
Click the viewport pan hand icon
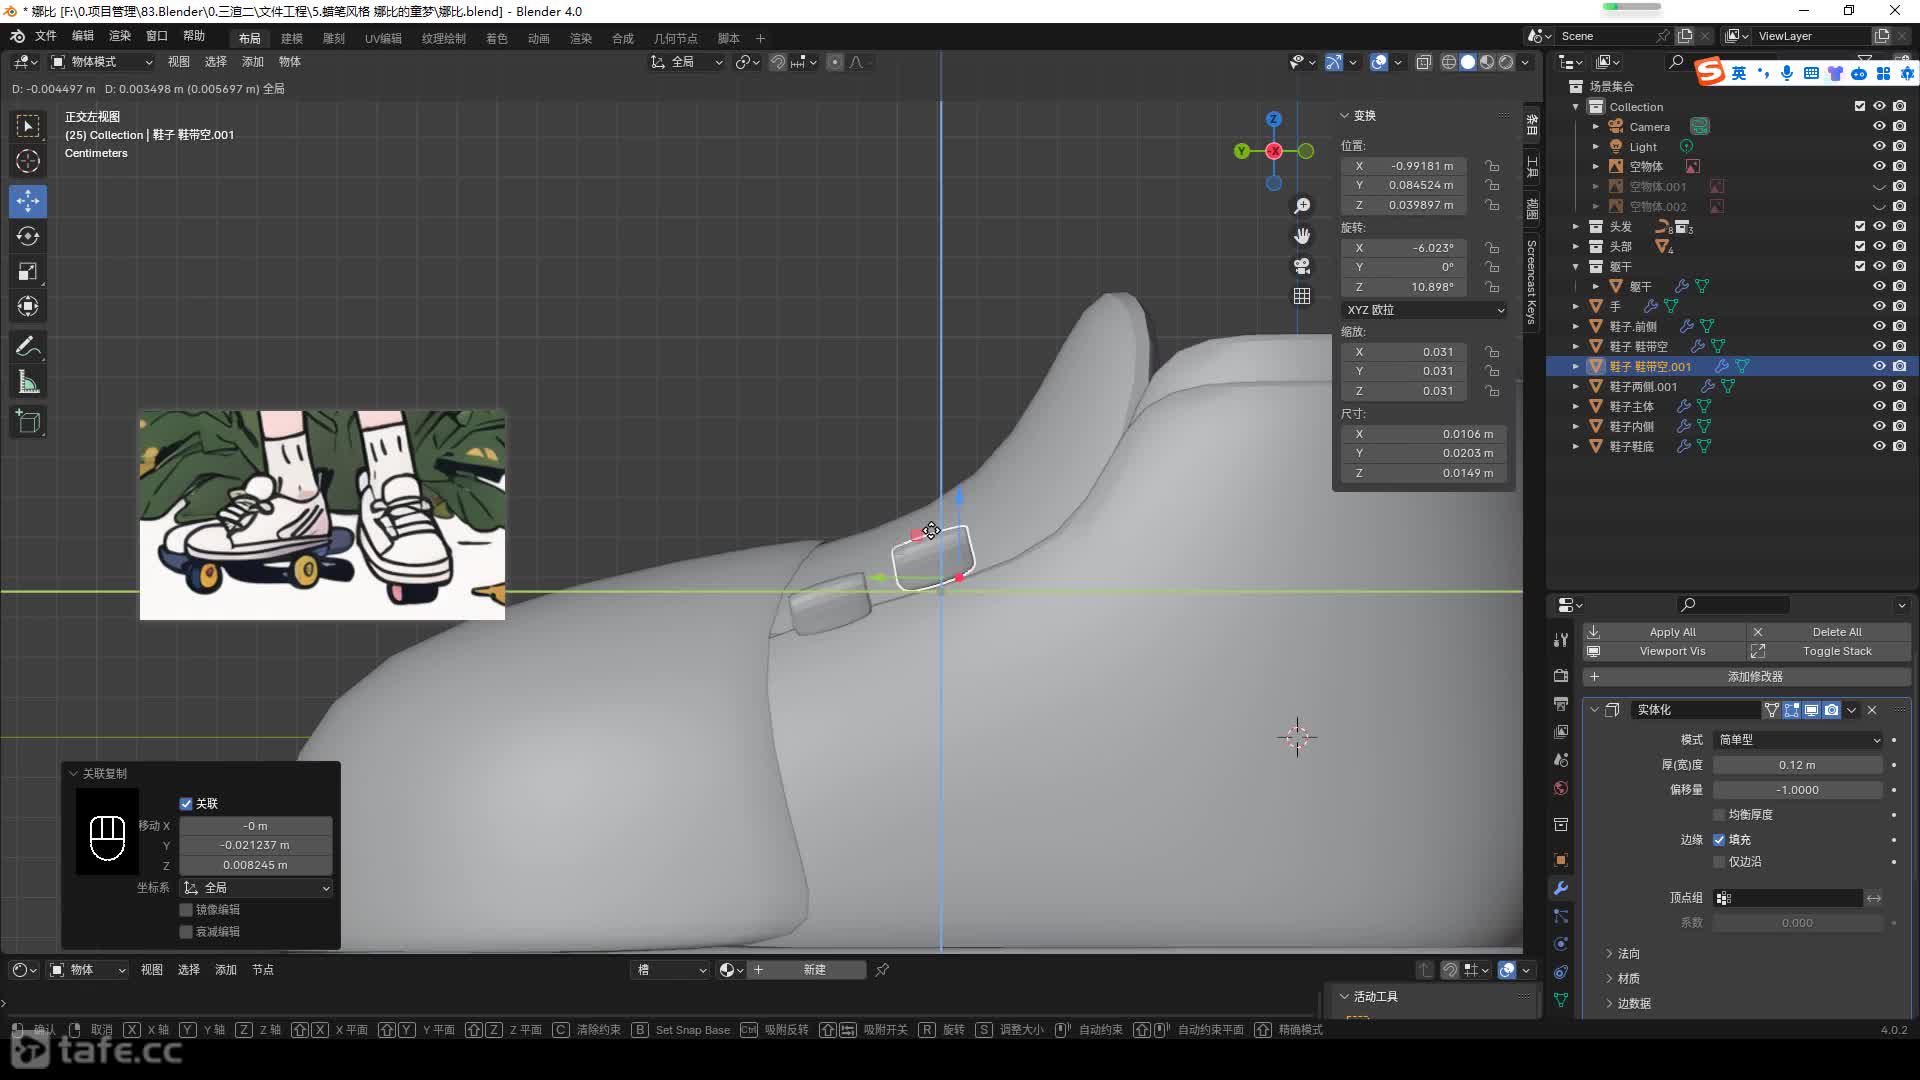coord(1302,236)
